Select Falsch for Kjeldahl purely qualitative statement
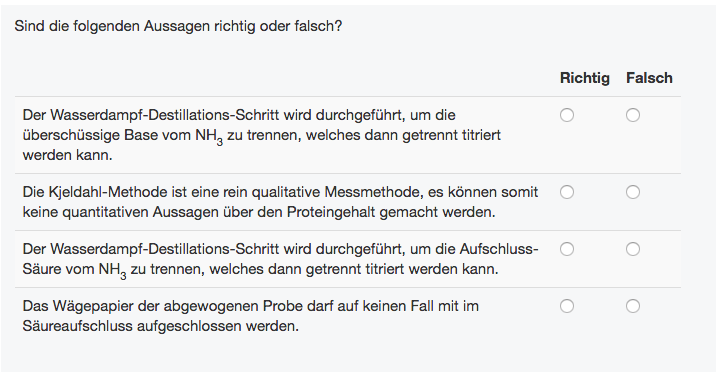The image size is (723, 375). [x=633, y=192]
